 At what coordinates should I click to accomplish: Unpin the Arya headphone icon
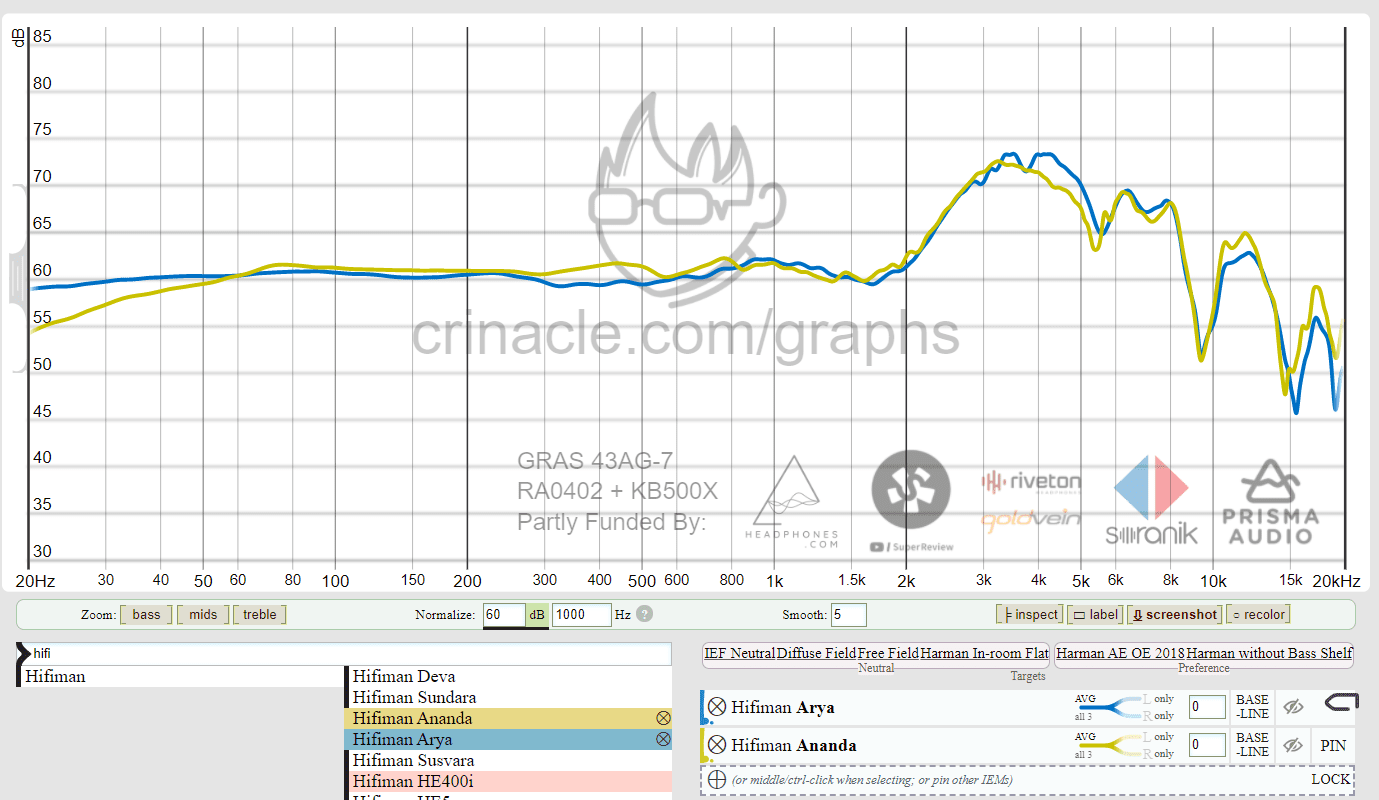1340,705
